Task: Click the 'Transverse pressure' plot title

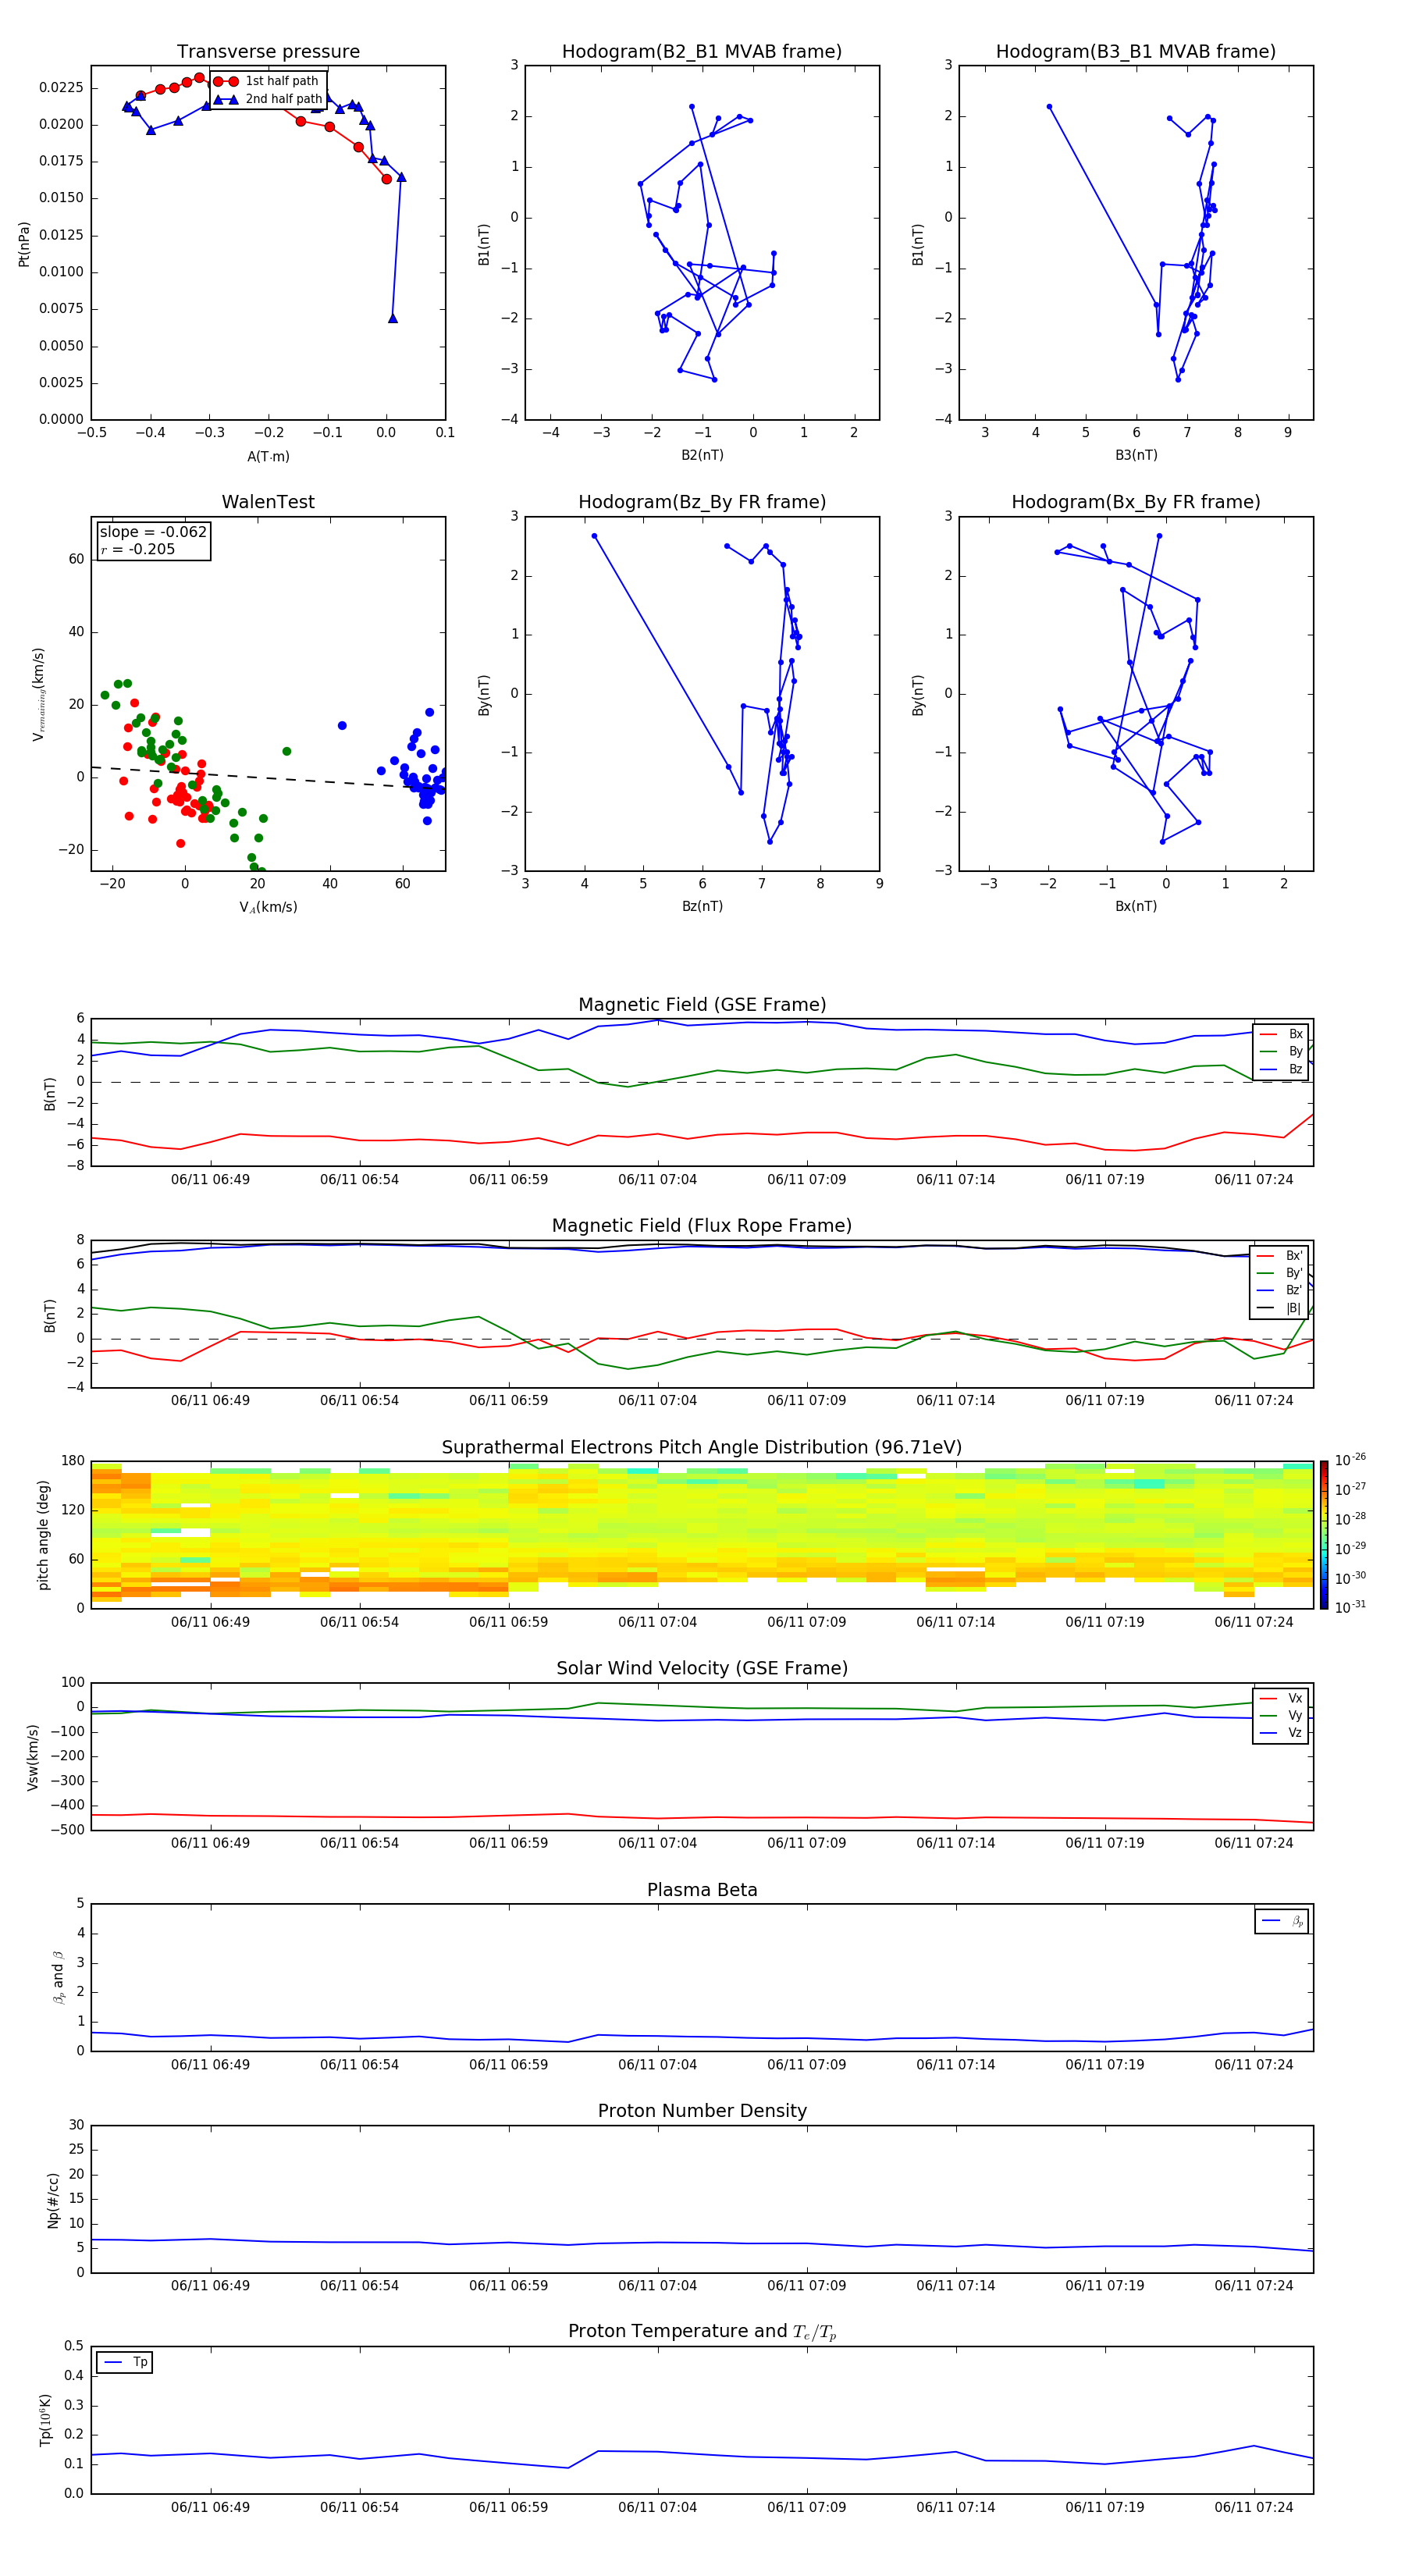Action: click(268, 52)
